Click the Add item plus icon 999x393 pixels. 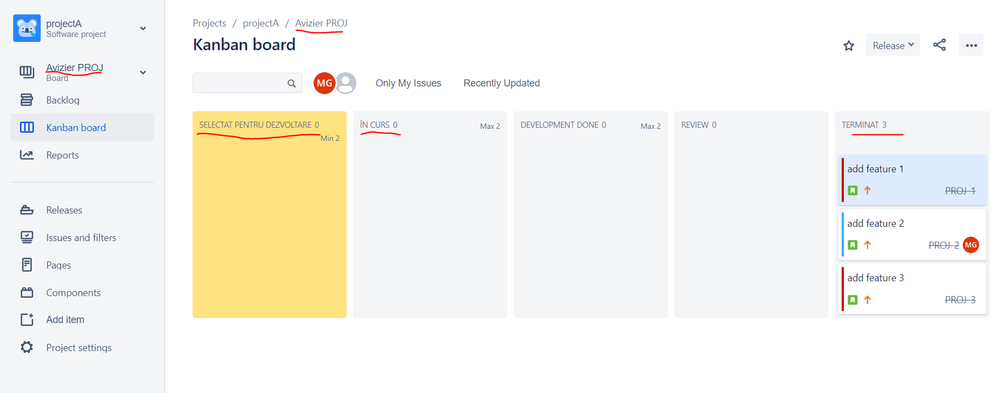[27, 320]
